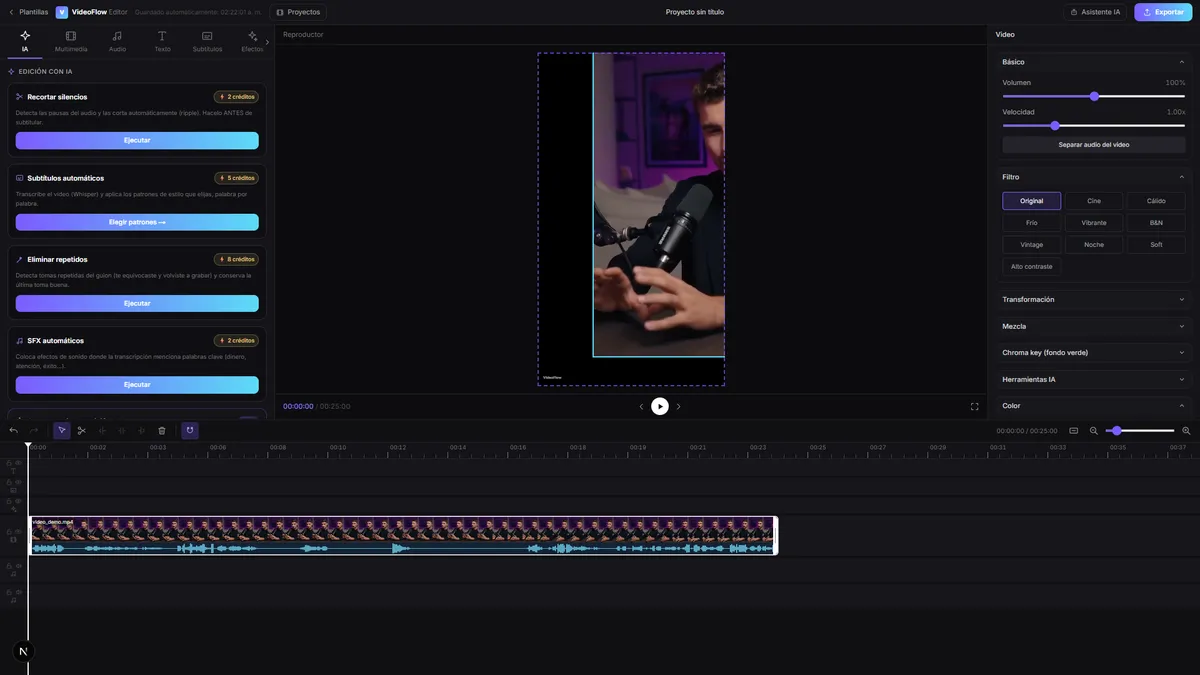Run SFX automáticos with Ejecutar
The image size is (1200, 675).
[x=137, y=385]
